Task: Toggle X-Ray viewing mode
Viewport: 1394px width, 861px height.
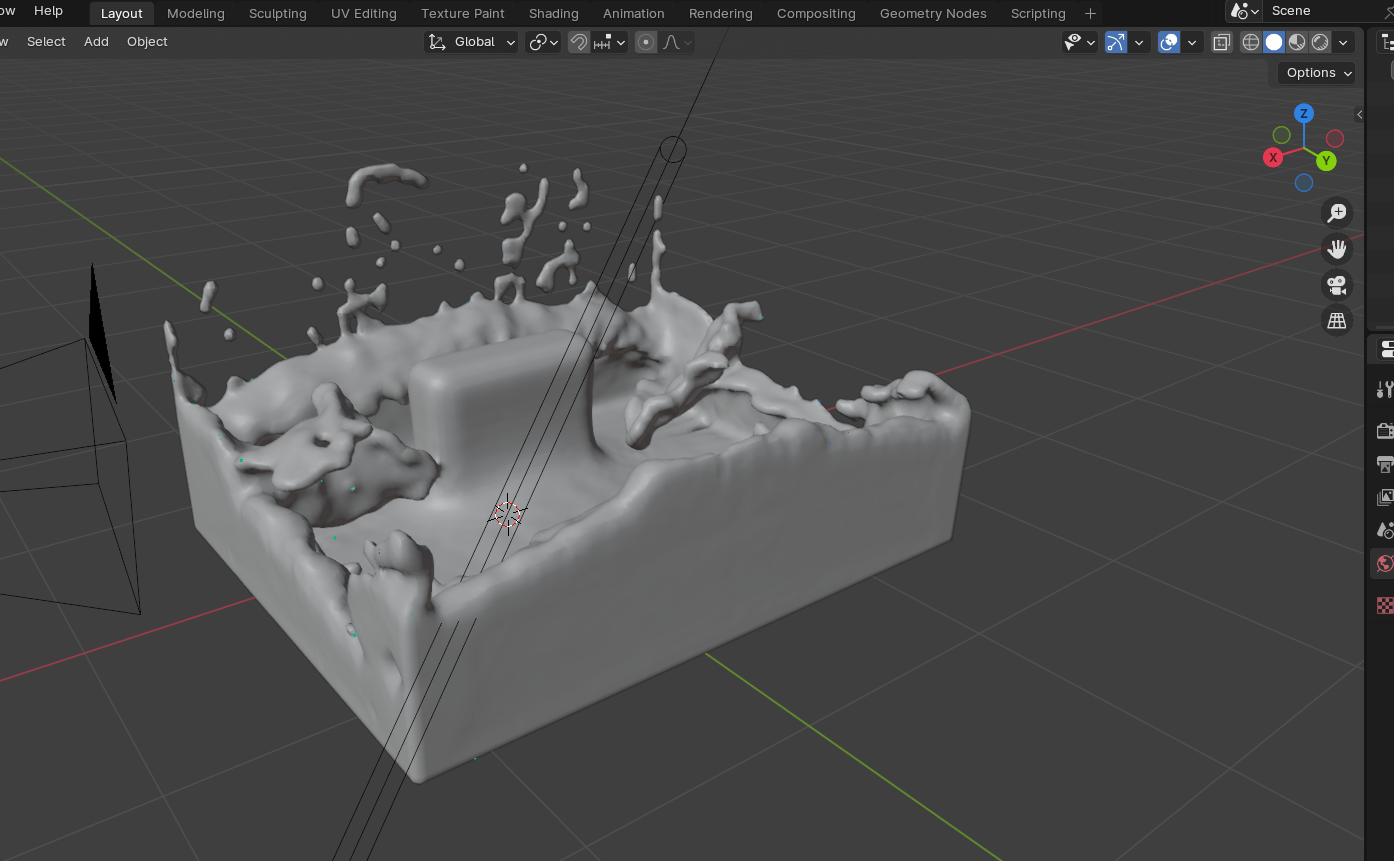Action: click(x=1221, y=42)
